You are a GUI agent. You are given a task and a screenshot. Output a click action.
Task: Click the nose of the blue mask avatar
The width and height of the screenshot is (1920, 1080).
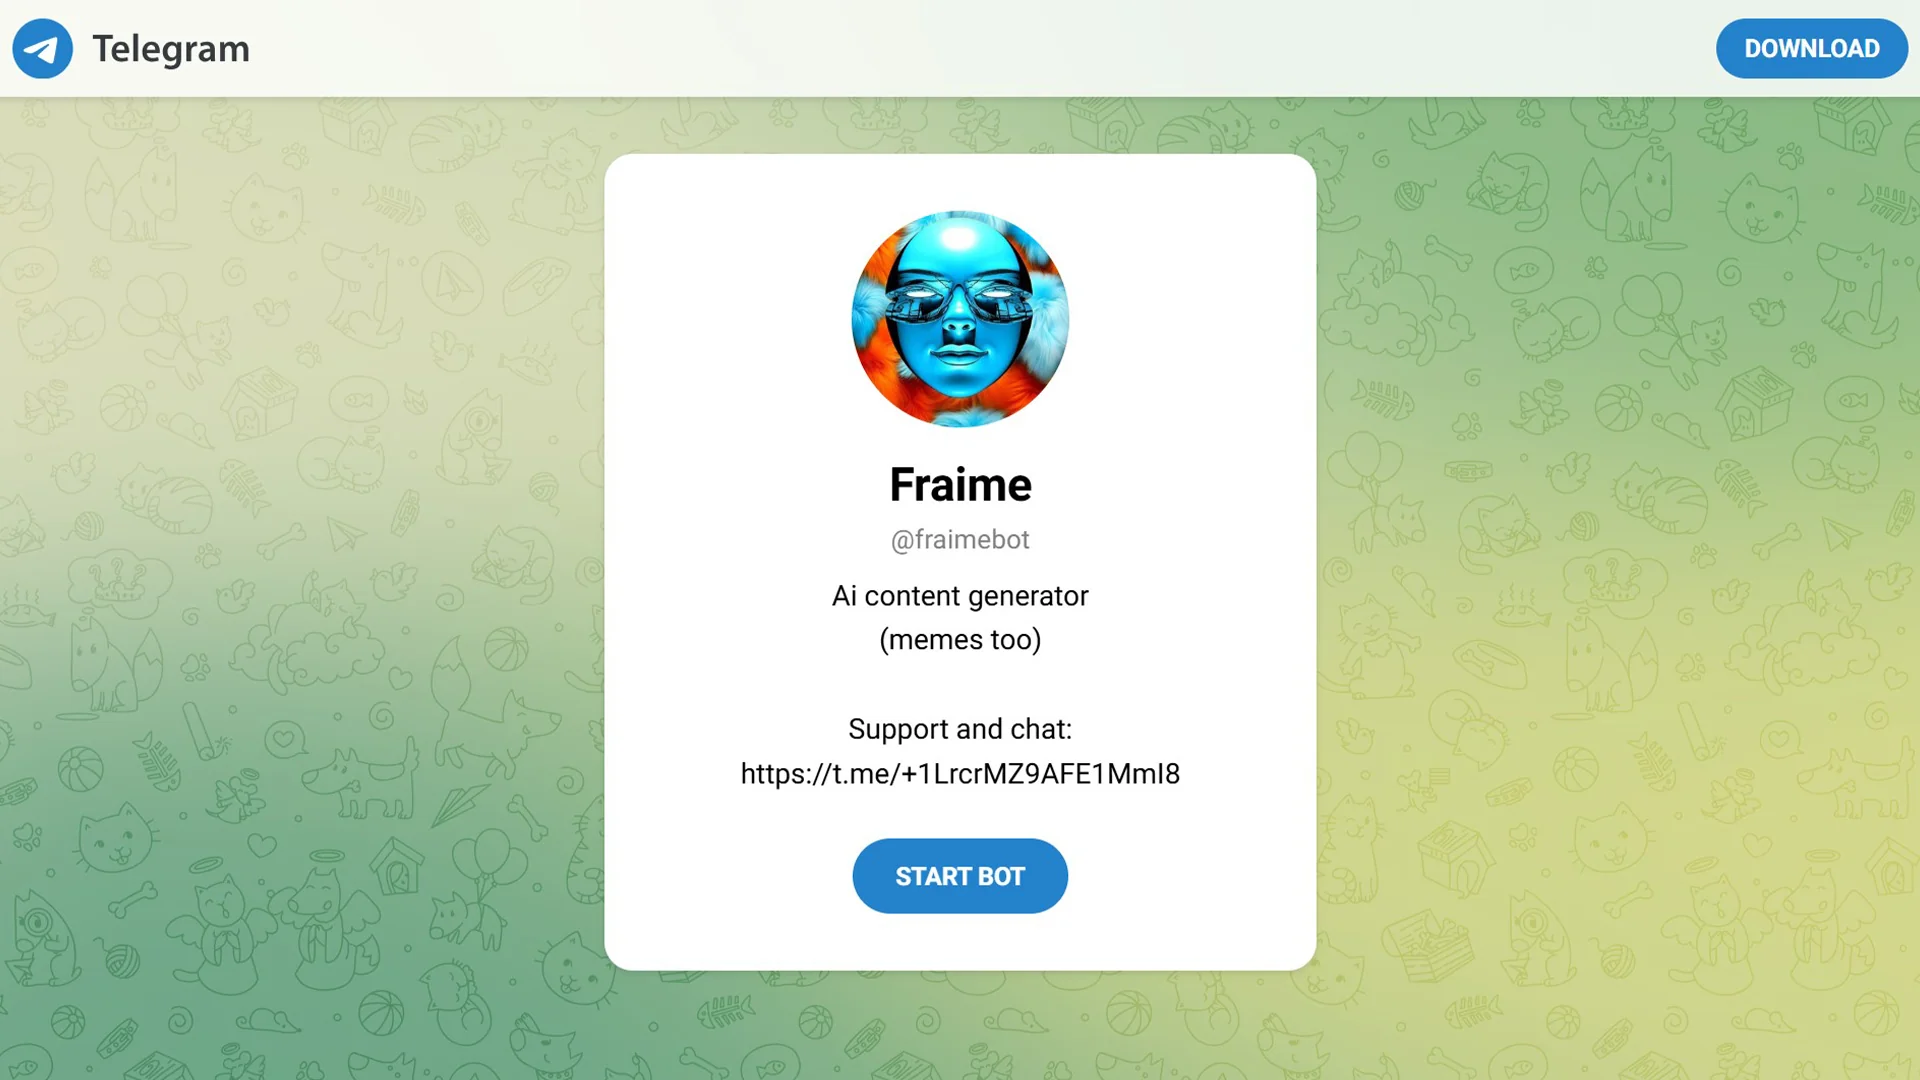click(959, 325)
